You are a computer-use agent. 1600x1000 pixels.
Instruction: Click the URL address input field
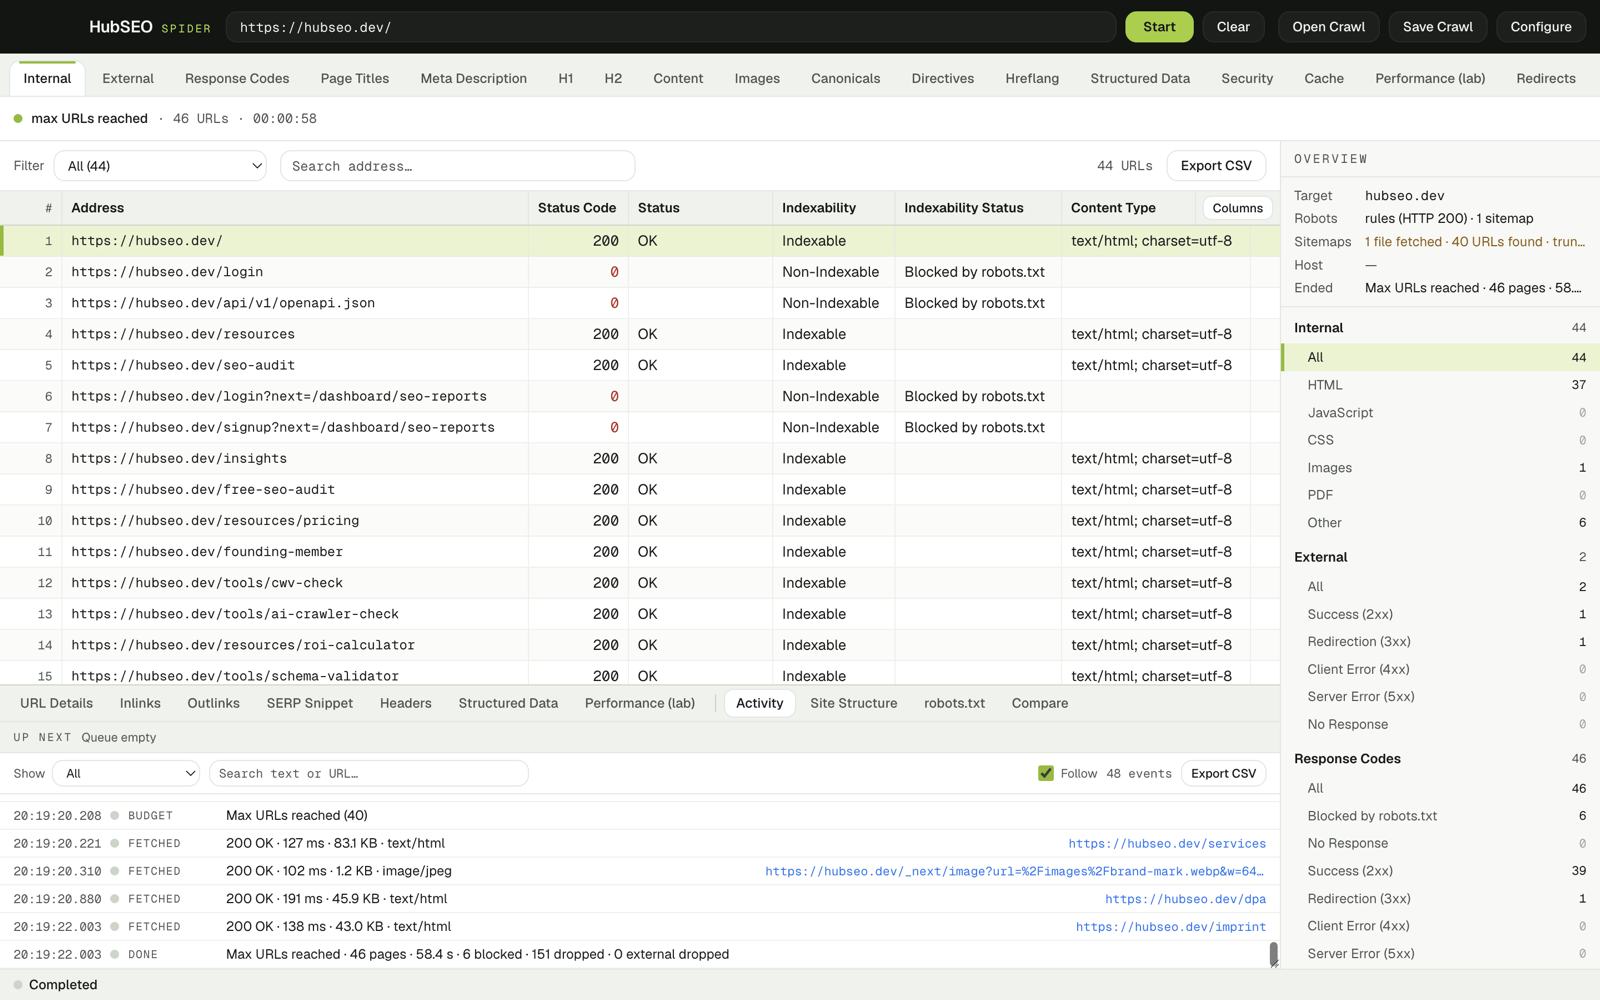[670, 27]
